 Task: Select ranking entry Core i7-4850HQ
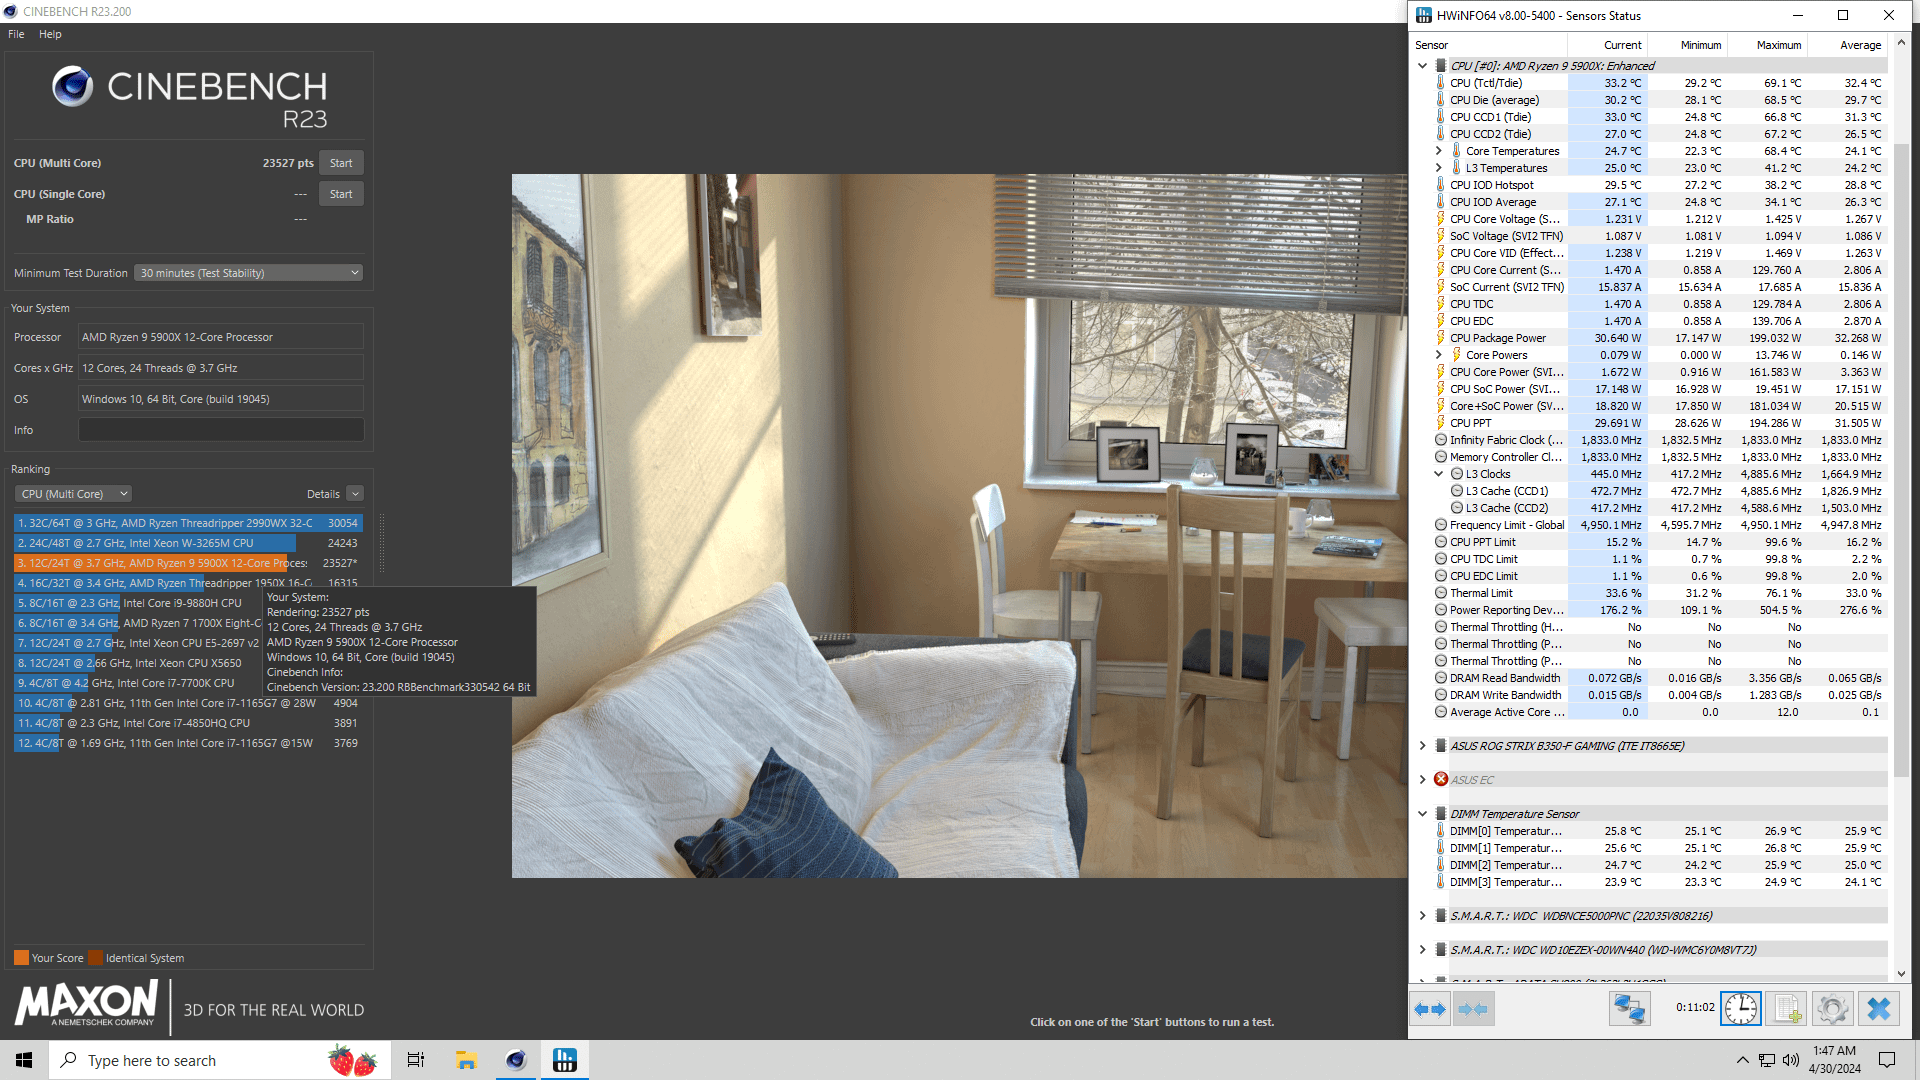[x=188, y=723]
